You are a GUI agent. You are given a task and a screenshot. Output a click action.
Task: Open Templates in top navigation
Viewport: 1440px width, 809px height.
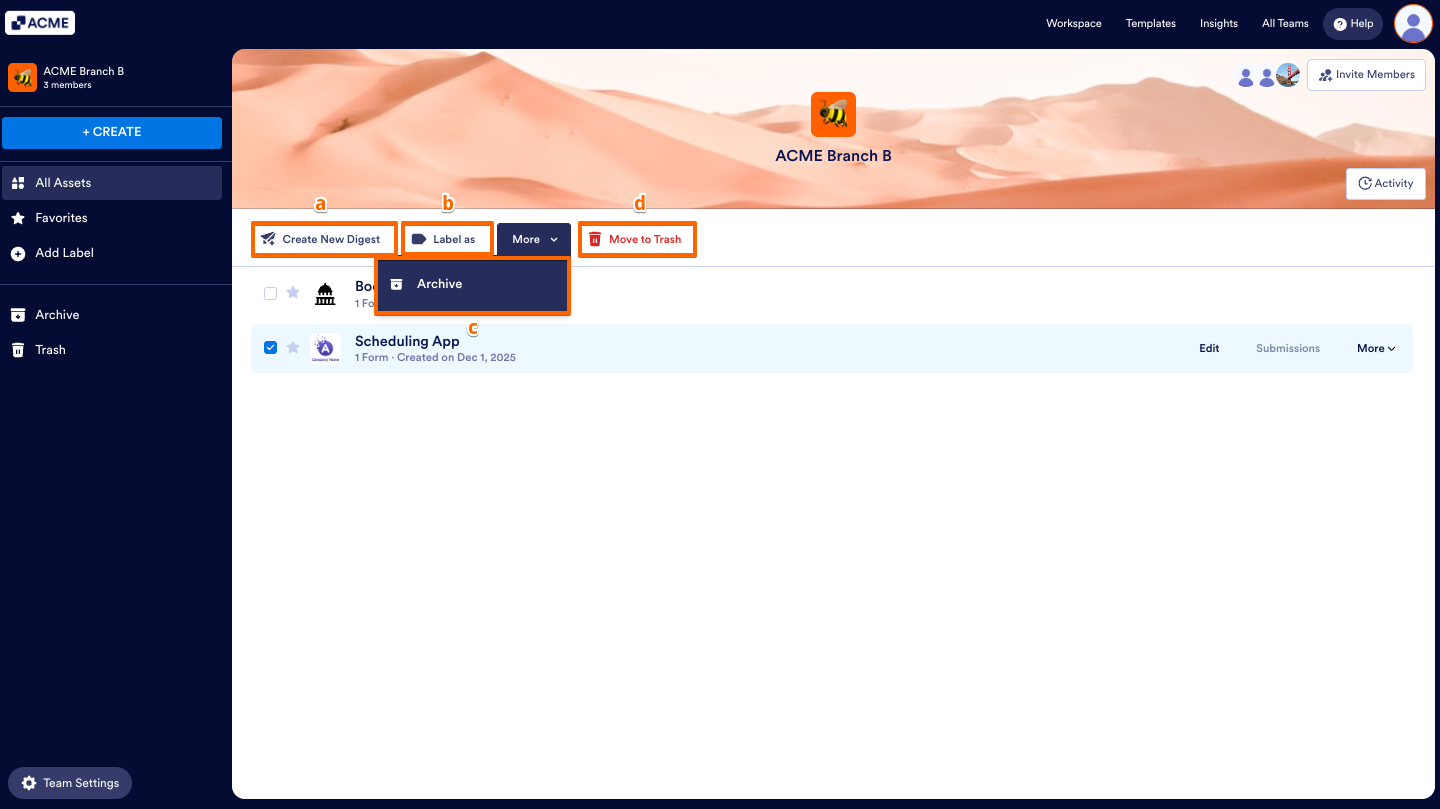click(x=1151, y=23)
